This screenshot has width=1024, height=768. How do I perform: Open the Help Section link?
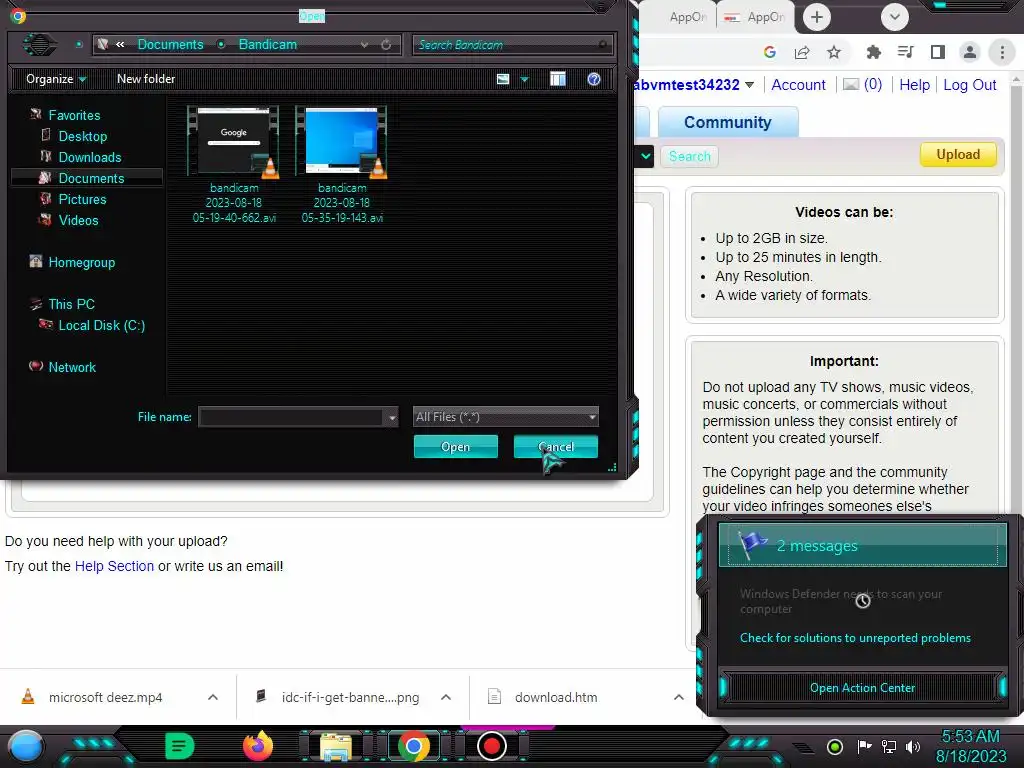pyautogui.click(x=114, y=566)
